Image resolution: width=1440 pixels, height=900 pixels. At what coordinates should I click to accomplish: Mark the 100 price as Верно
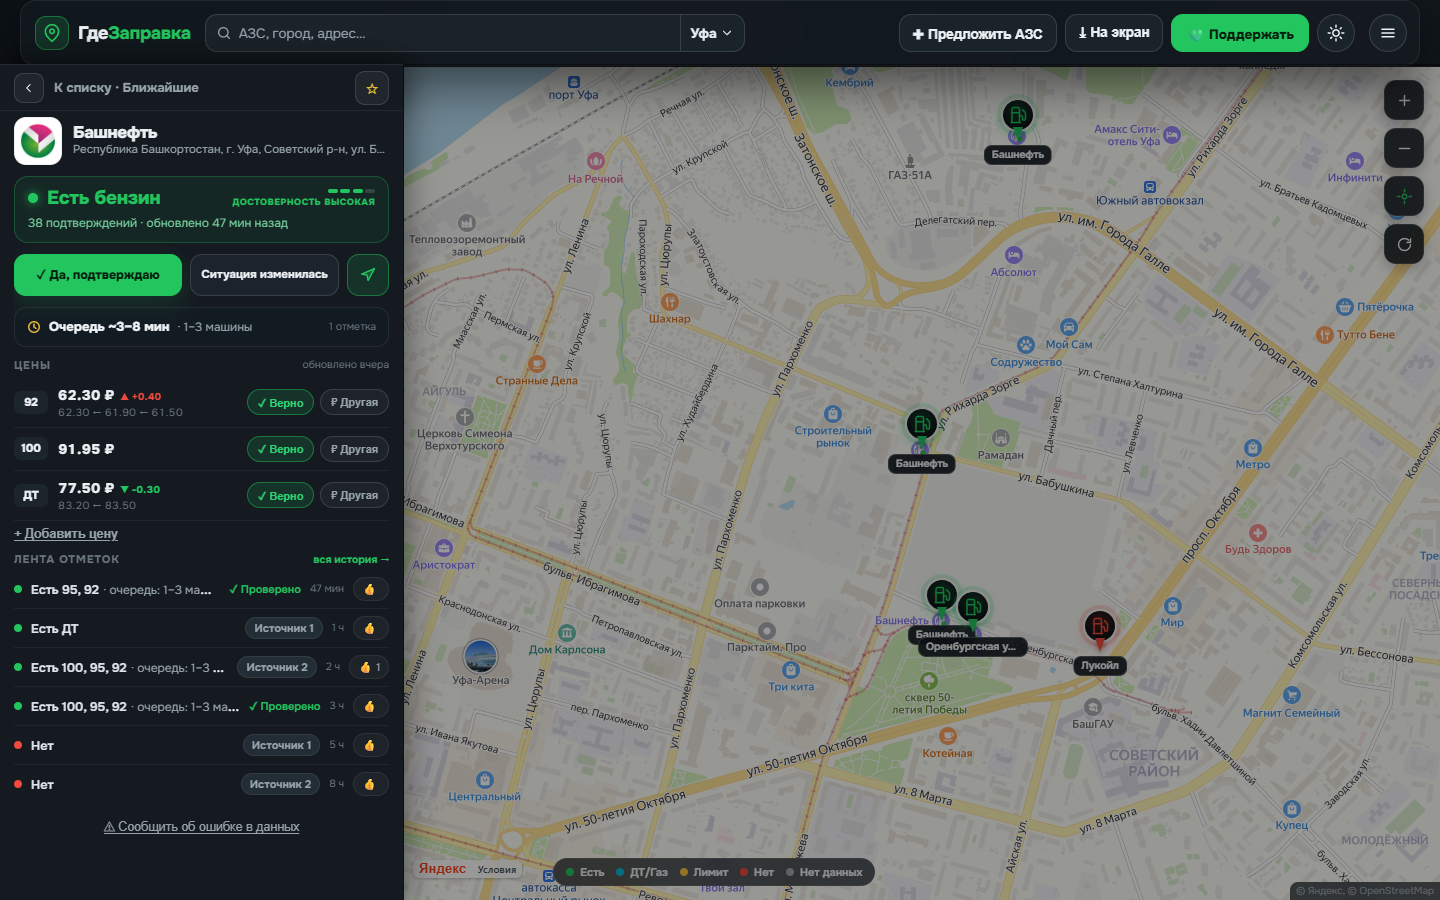pyautogui.click(x=280, y=449)
